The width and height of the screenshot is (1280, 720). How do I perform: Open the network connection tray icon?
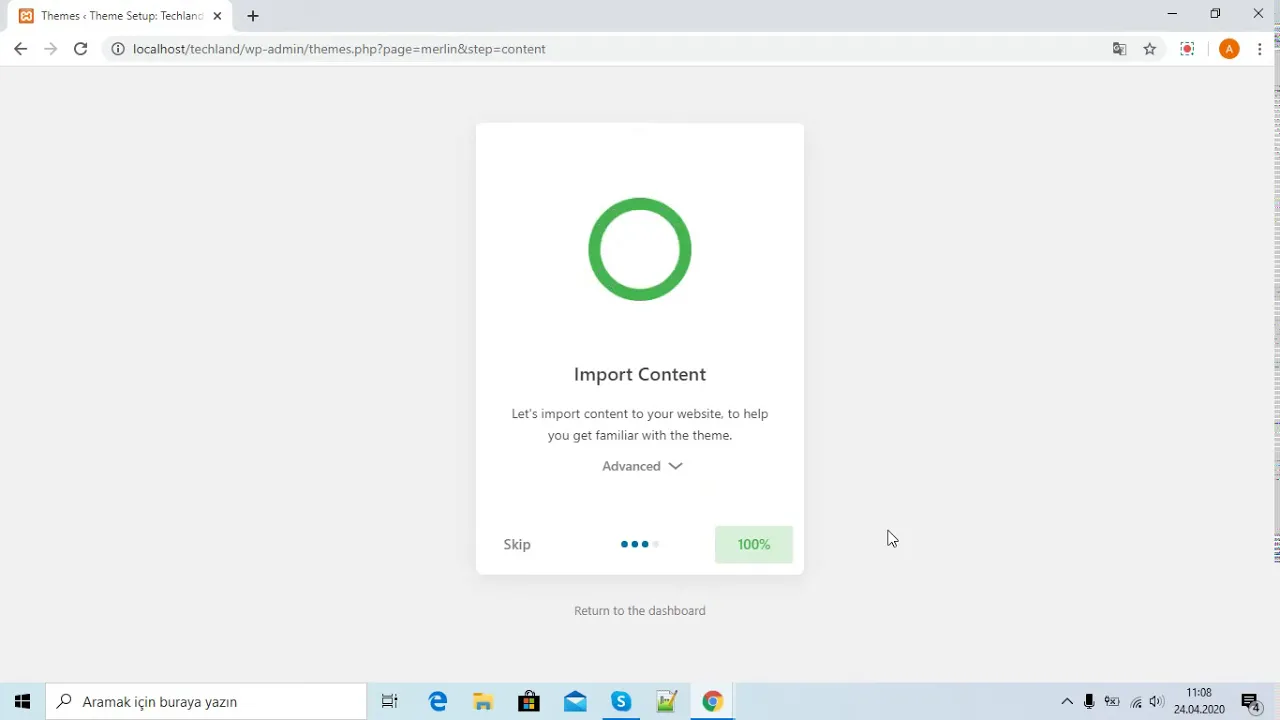pyautogui.click(x=1136, y=702)
